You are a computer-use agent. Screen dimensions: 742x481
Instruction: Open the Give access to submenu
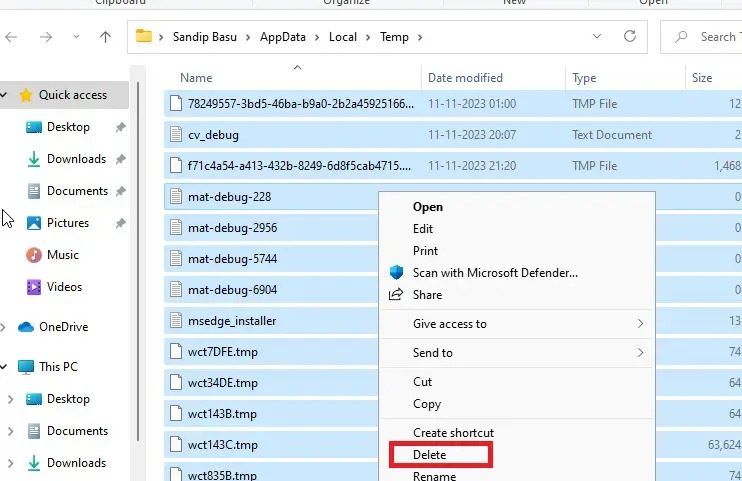517,324
